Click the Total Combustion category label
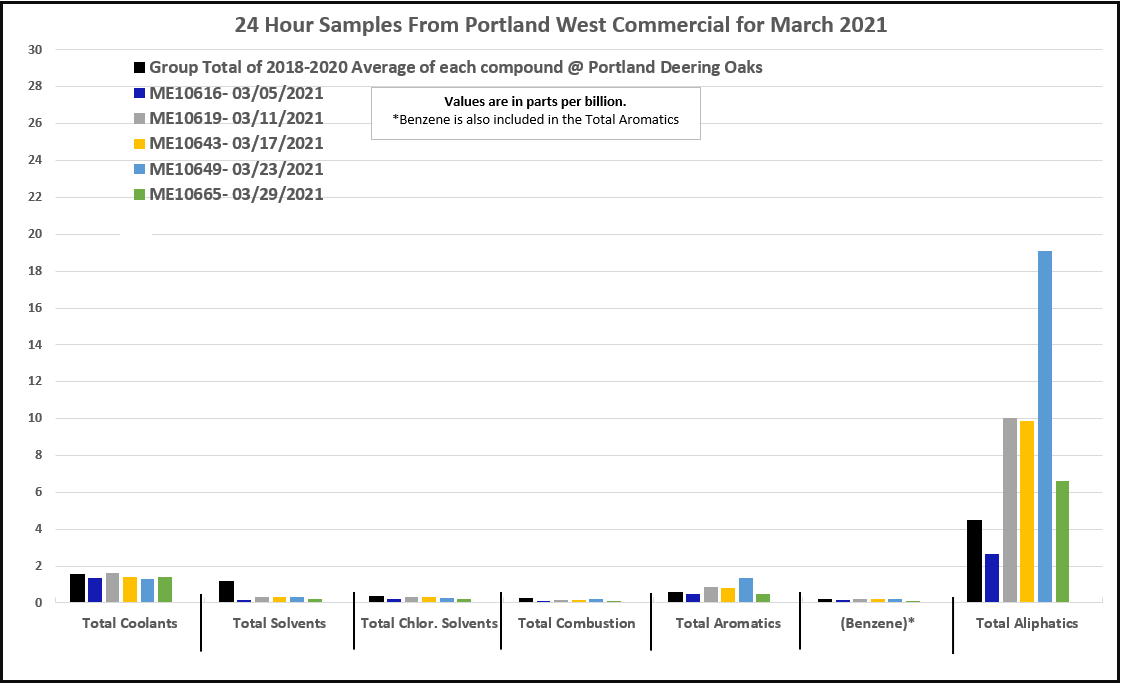The width and height of the screenshot is (1121, 683). click(x=576, y=623)
